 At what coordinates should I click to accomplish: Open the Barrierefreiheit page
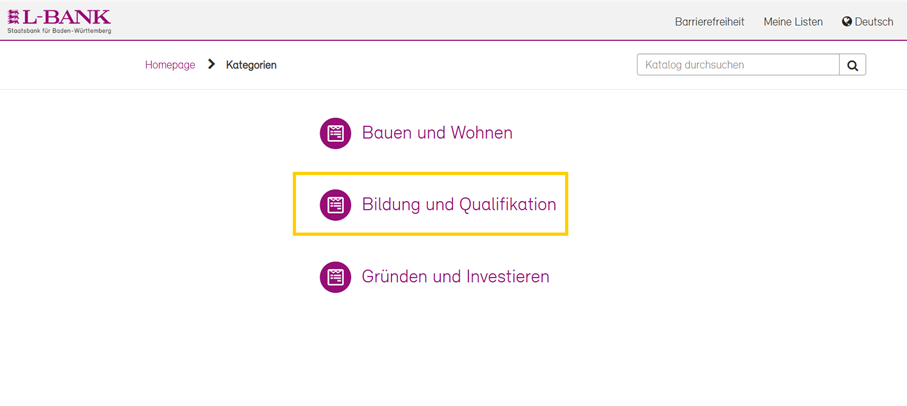[x=709, y=22]
